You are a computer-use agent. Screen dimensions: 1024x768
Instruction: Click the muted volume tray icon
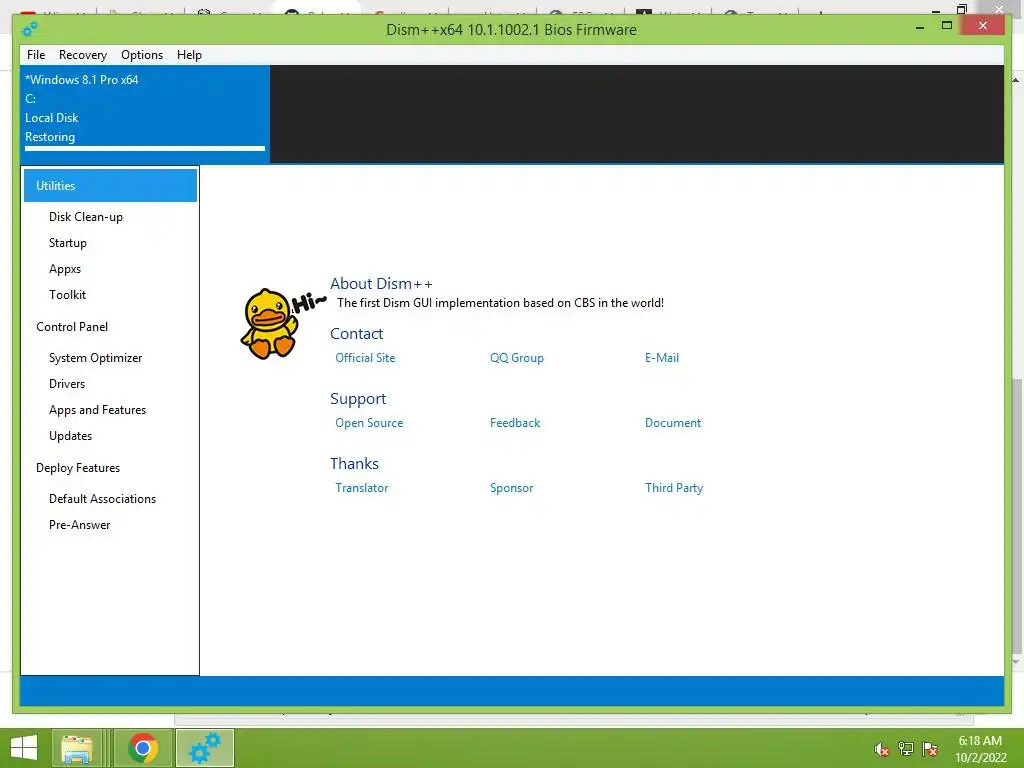(x=882, y=749)
